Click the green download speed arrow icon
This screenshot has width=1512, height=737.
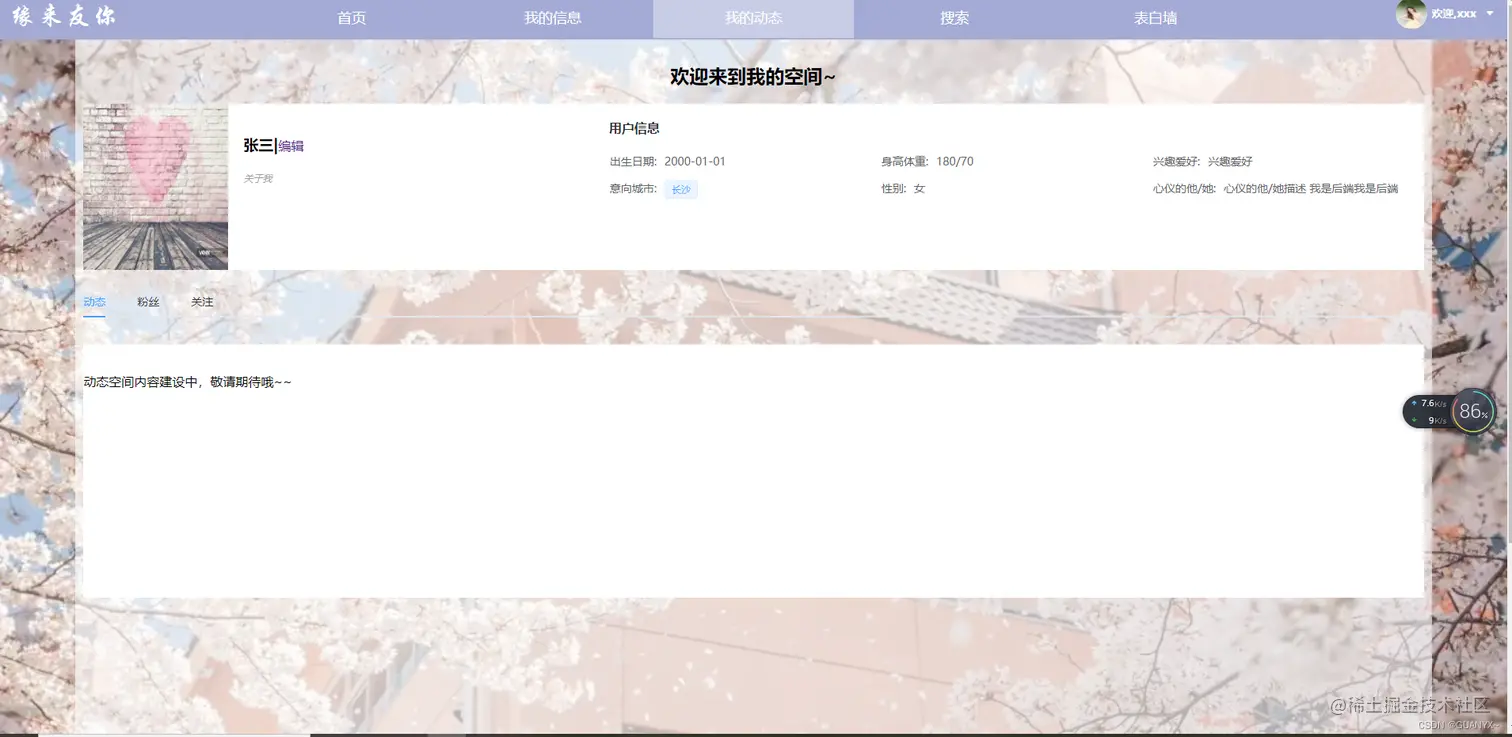tap(1414, 420)
